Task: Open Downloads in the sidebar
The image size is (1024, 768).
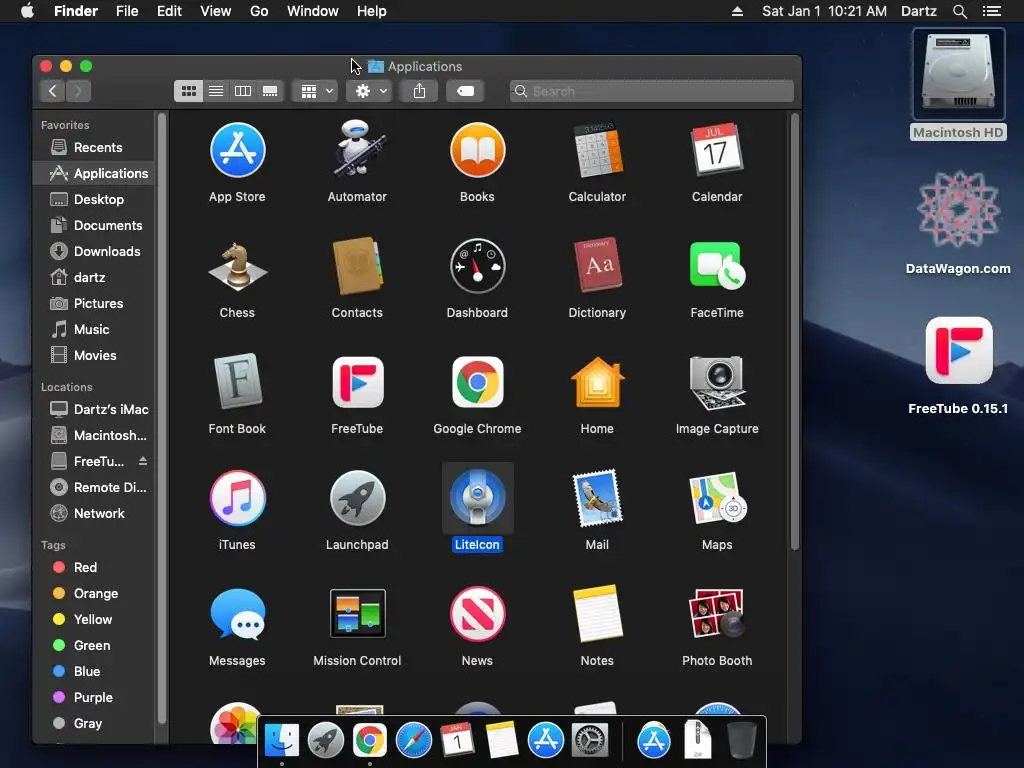Action: [93, 251]
